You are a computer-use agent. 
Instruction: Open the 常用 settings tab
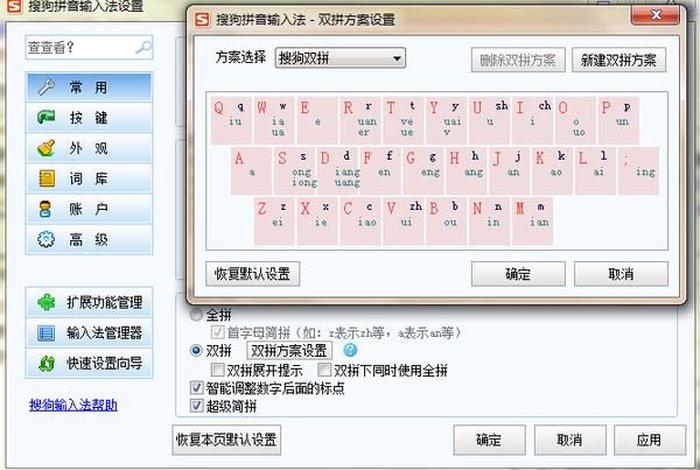(89, 87)
